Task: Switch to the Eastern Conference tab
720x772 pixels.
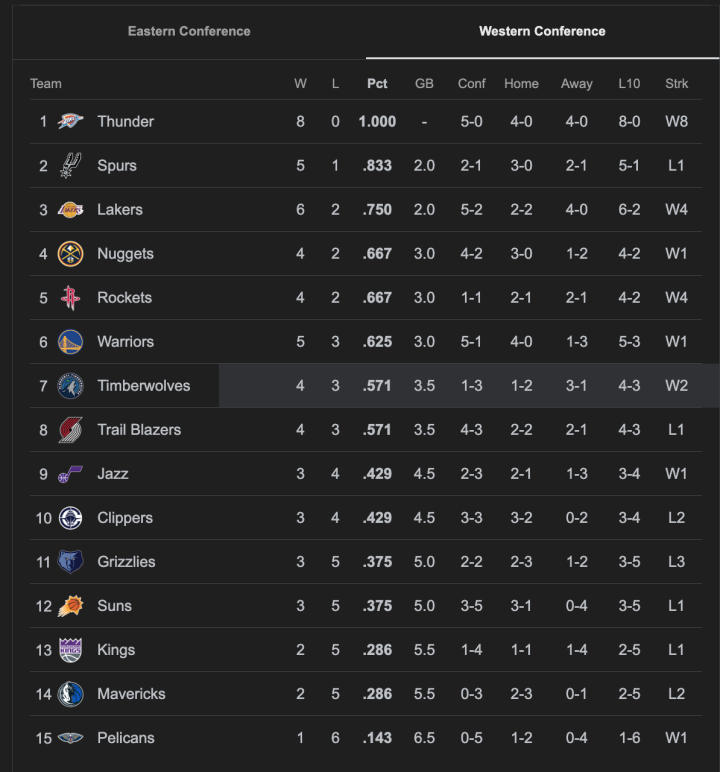Action: click(x=189, y=31)
